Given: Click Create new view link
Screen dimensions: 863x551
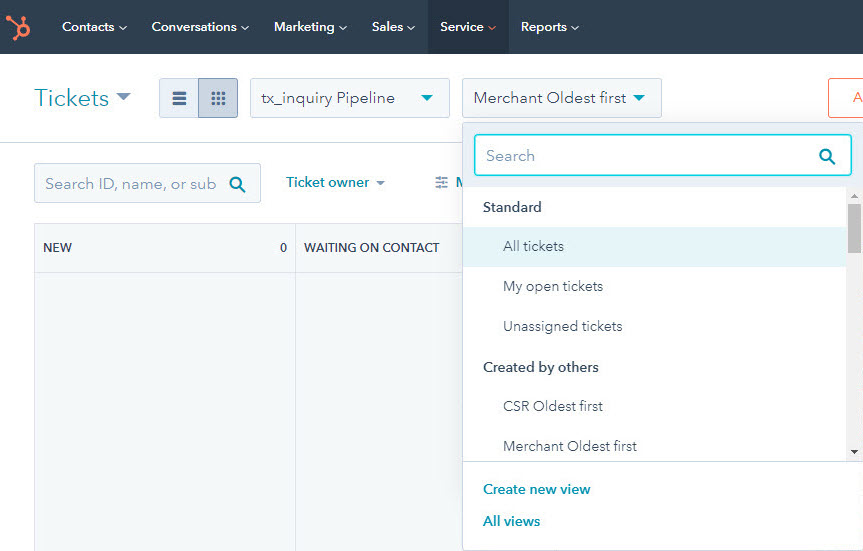Looking at the screenshot, I should 536,489.
